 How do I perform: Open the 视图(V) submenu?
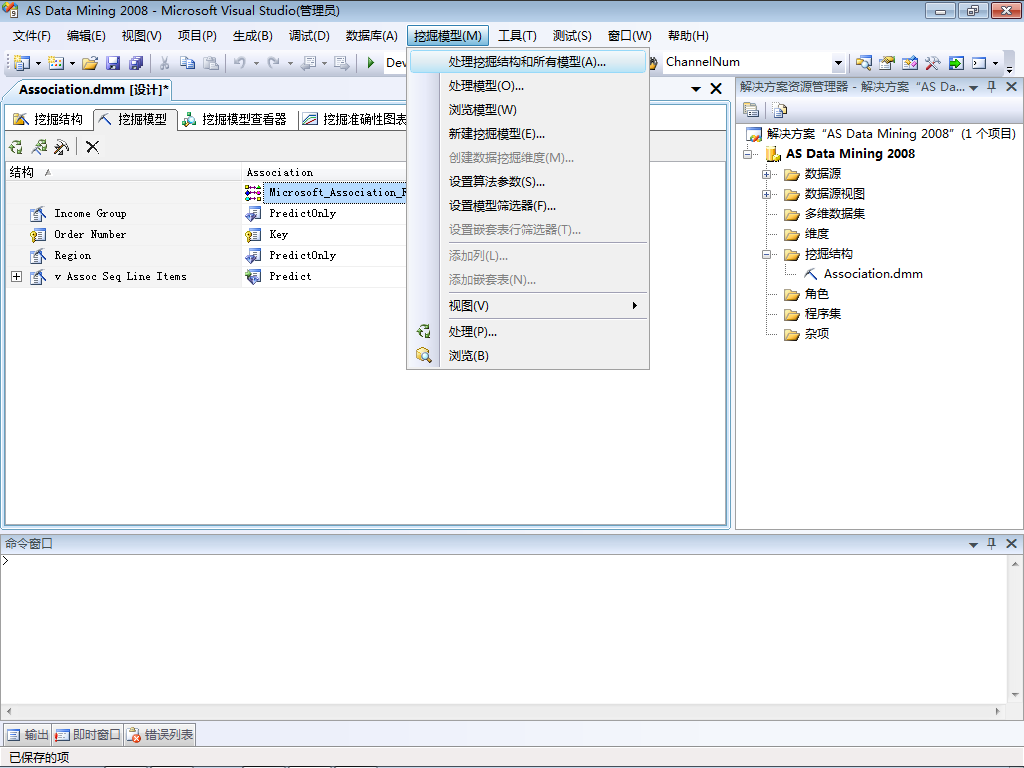tap(528, 306)
